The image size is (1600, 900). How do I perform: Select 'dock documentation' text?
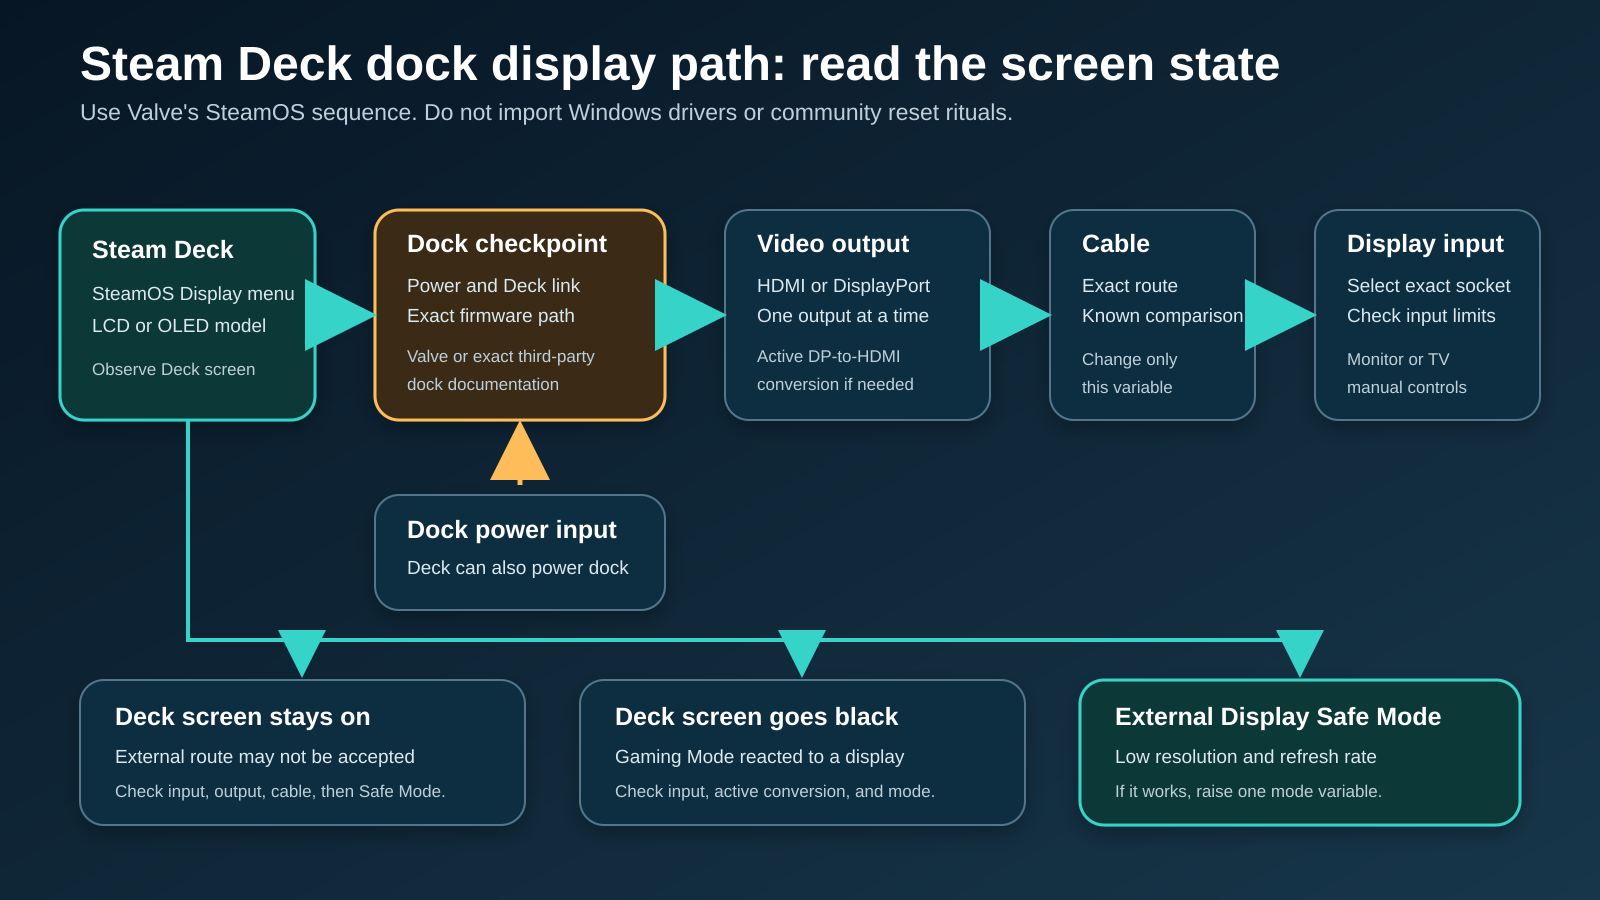coord(482,385)
